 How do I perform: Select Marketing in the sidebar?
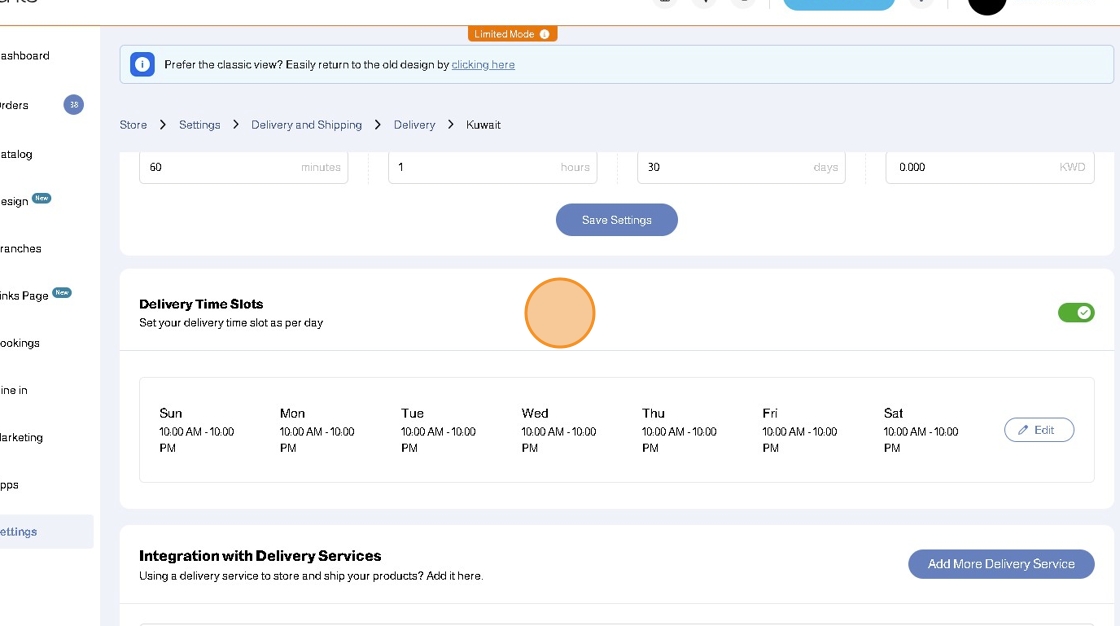(22, 438)
